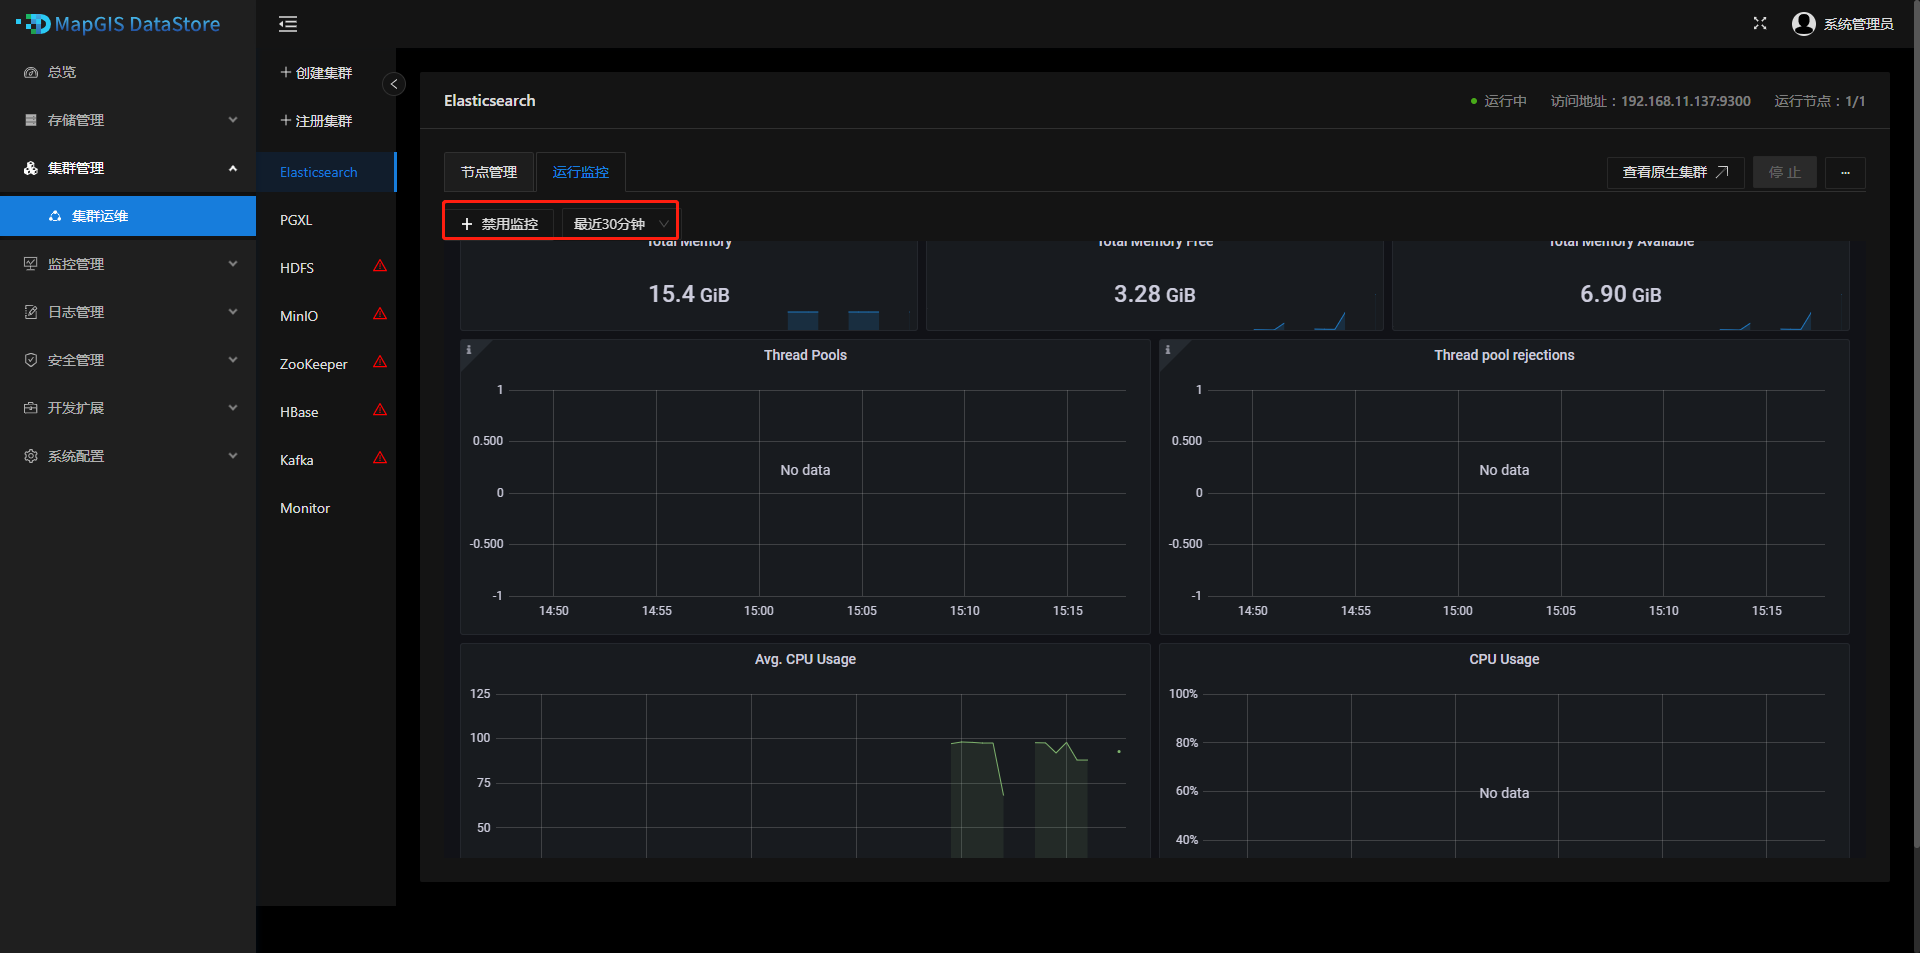The width and height of the screenshot is (1920, 953).
Task: Click the 运行中 status indicator
Action: pyautogui.click(x=1498, y=101)
